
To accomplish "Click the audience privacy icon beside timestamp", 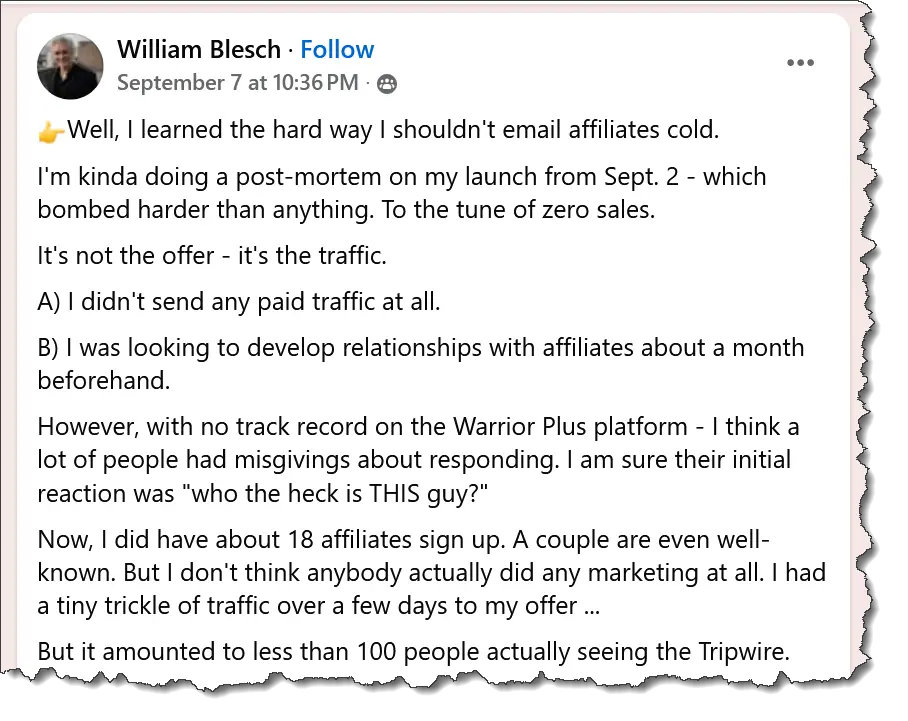I will click(387, 84).
